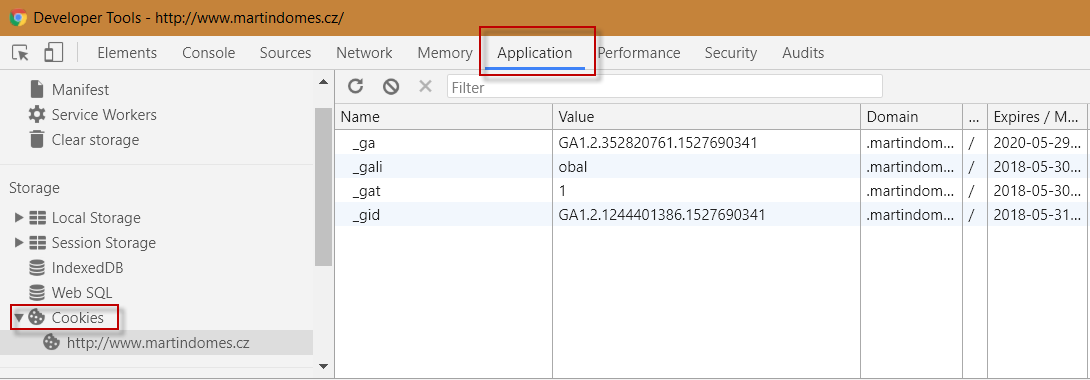Select the _gid cookie row
The width and height of the screenshot is (1090, 380).
point(710,215)
